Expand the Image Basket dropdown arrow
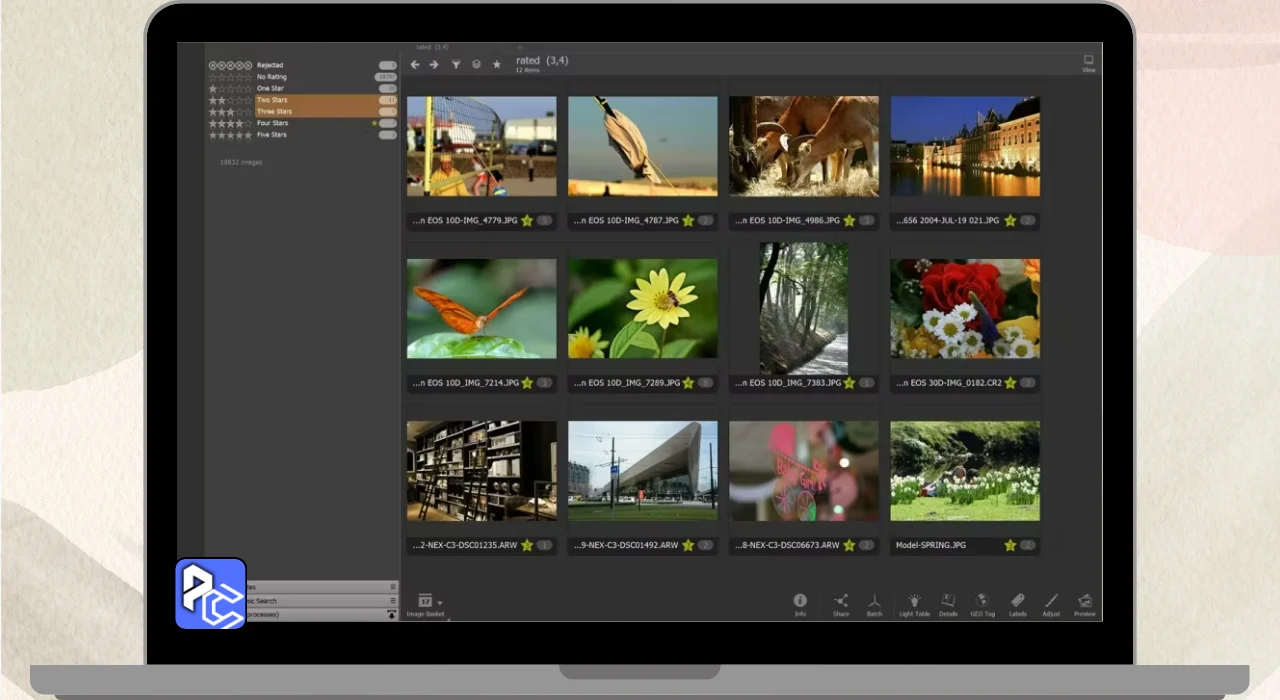Screen dimensions: 1280x700 click(440, 603)
